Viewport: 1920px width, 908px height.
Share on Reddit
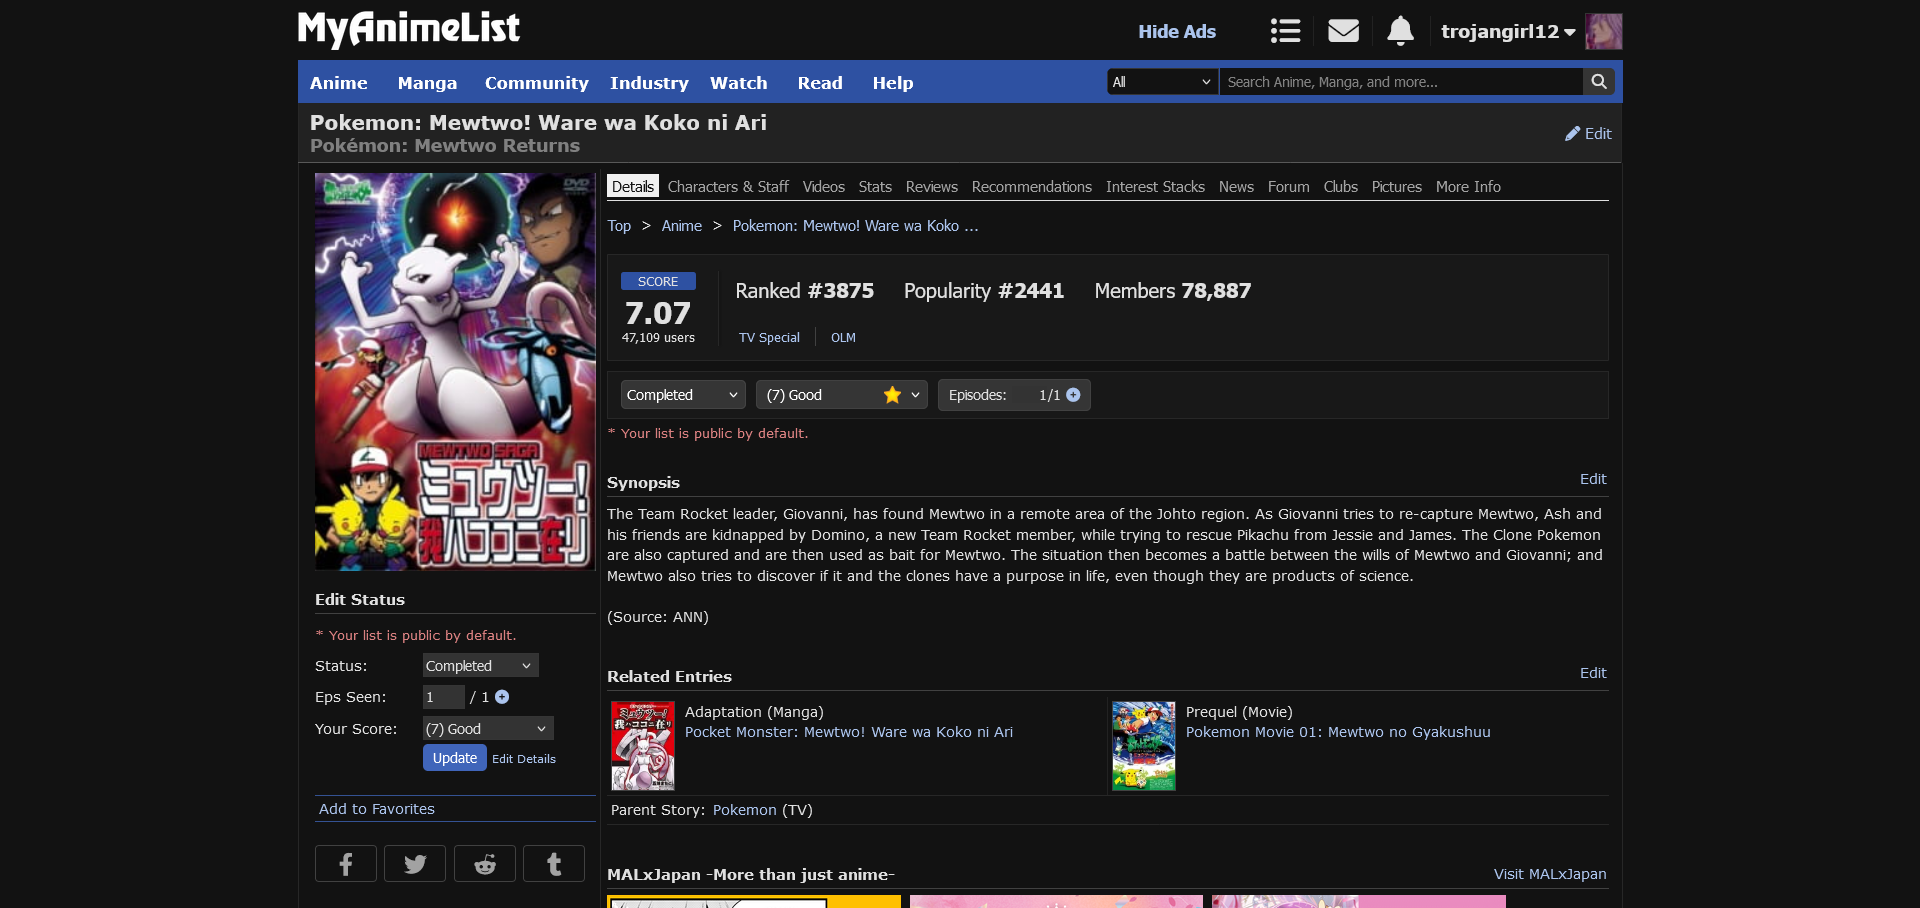tap(485, 864)
